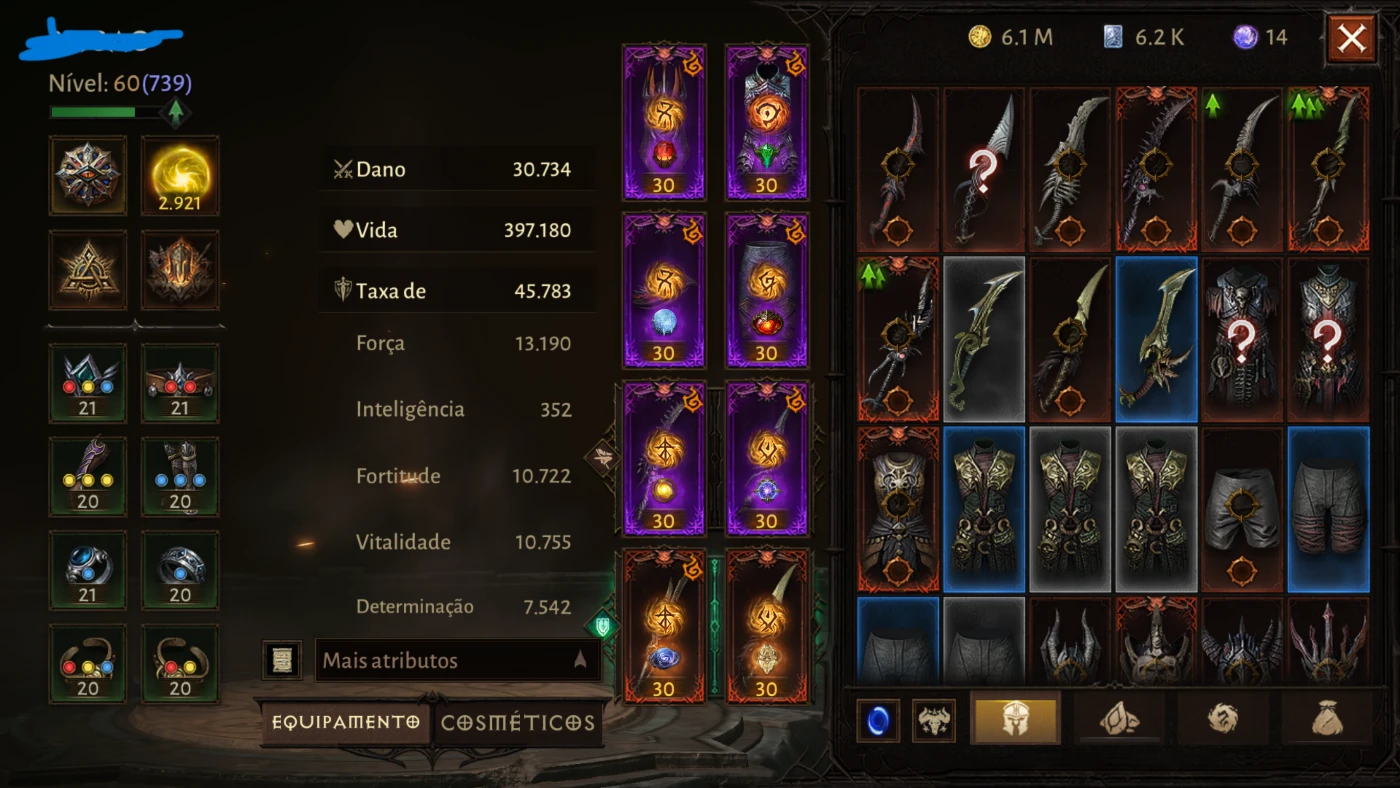Switch to the Equipamento tab

[x=346, y=722]
